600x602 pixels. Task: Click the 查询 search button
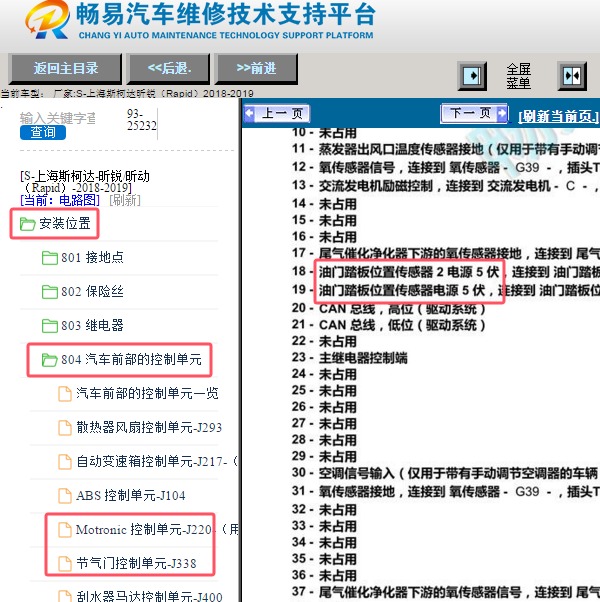pos(43,132)
